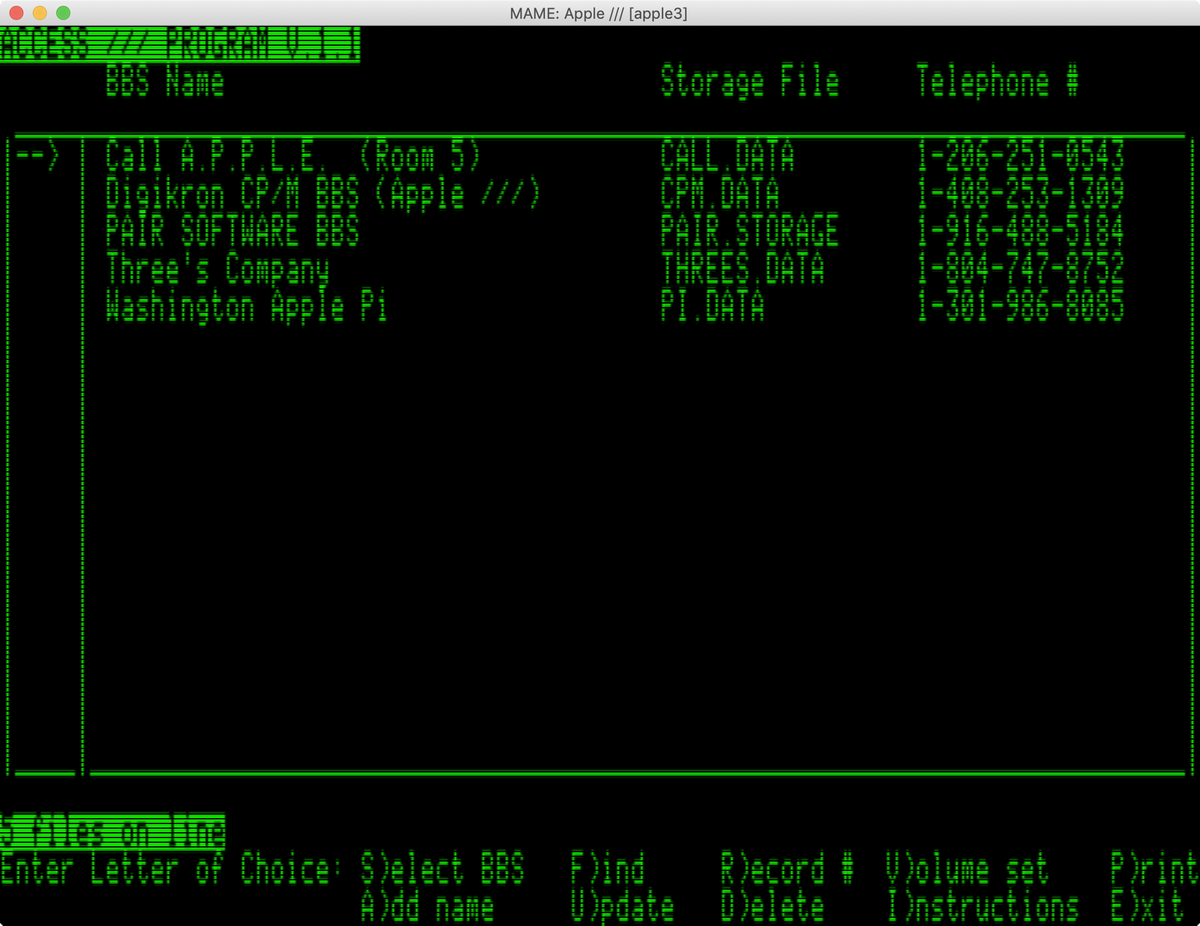
Task: Click the ACCESS /// PROGRAM title banner
Action: 180,45
